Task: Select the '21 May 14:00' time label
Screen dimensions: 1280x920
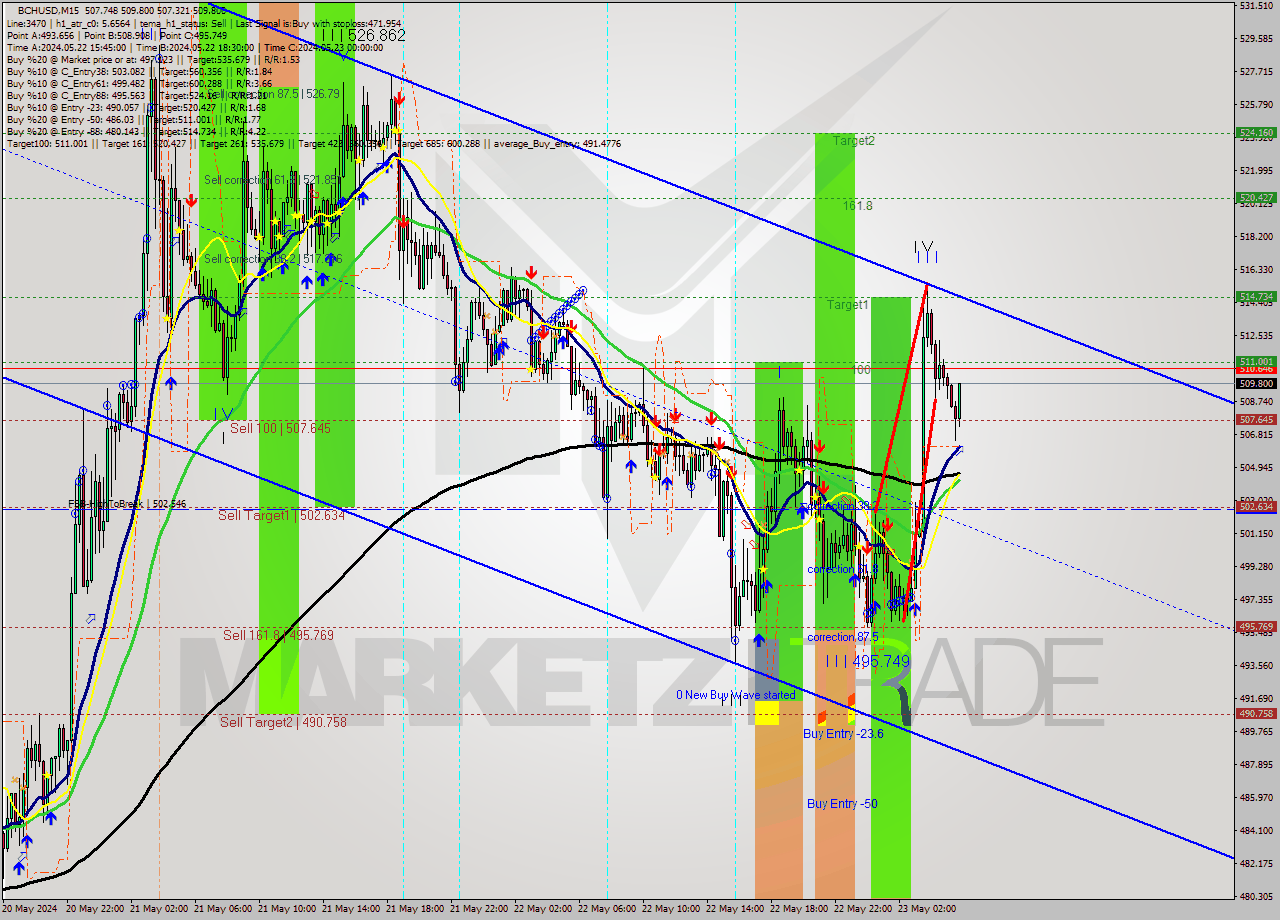Action: coord(352,909)
